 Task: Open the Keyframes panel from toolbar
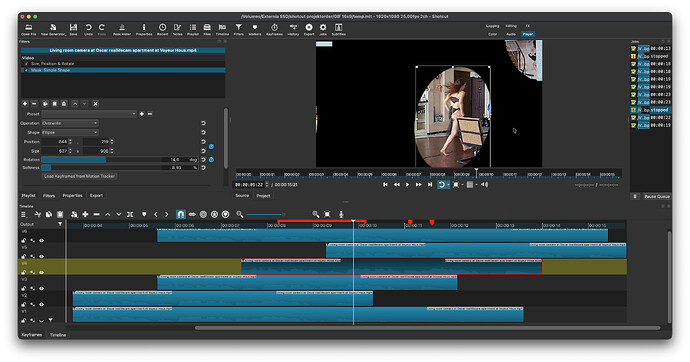tap(274, 29)
